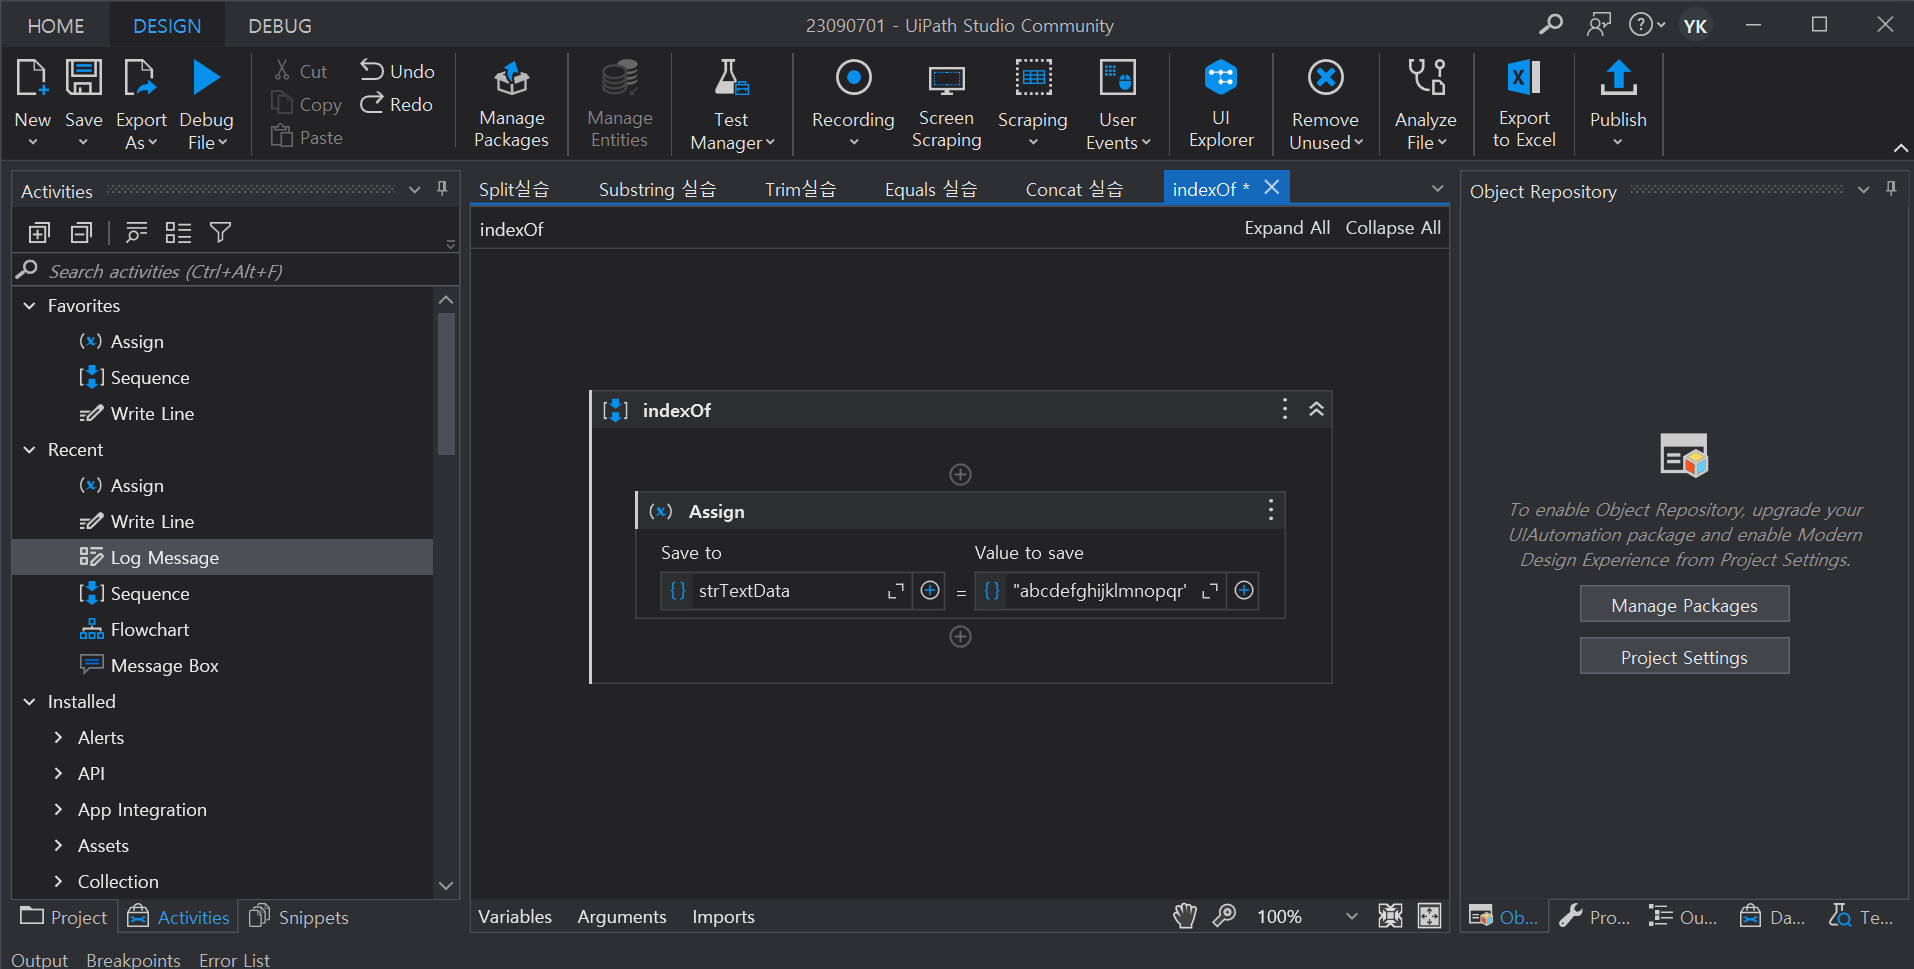Open the Concat 실습 tab
This screenshot has width=1914, height=969.
pyautogui.click(x=1074, y=189)
